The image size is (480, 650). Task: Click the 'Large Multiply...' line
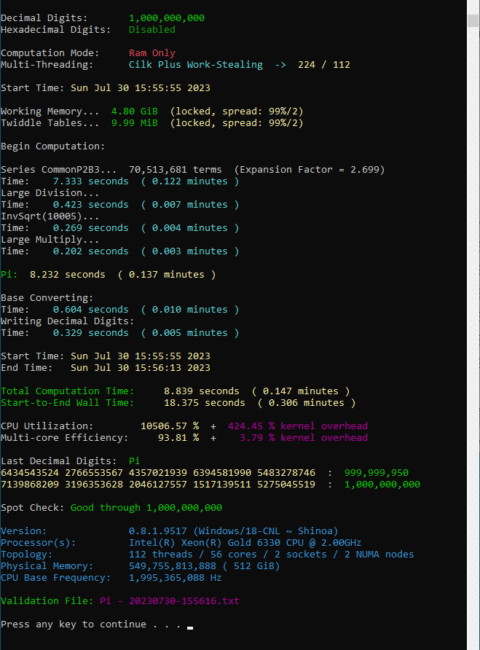(x=50, y=240)
